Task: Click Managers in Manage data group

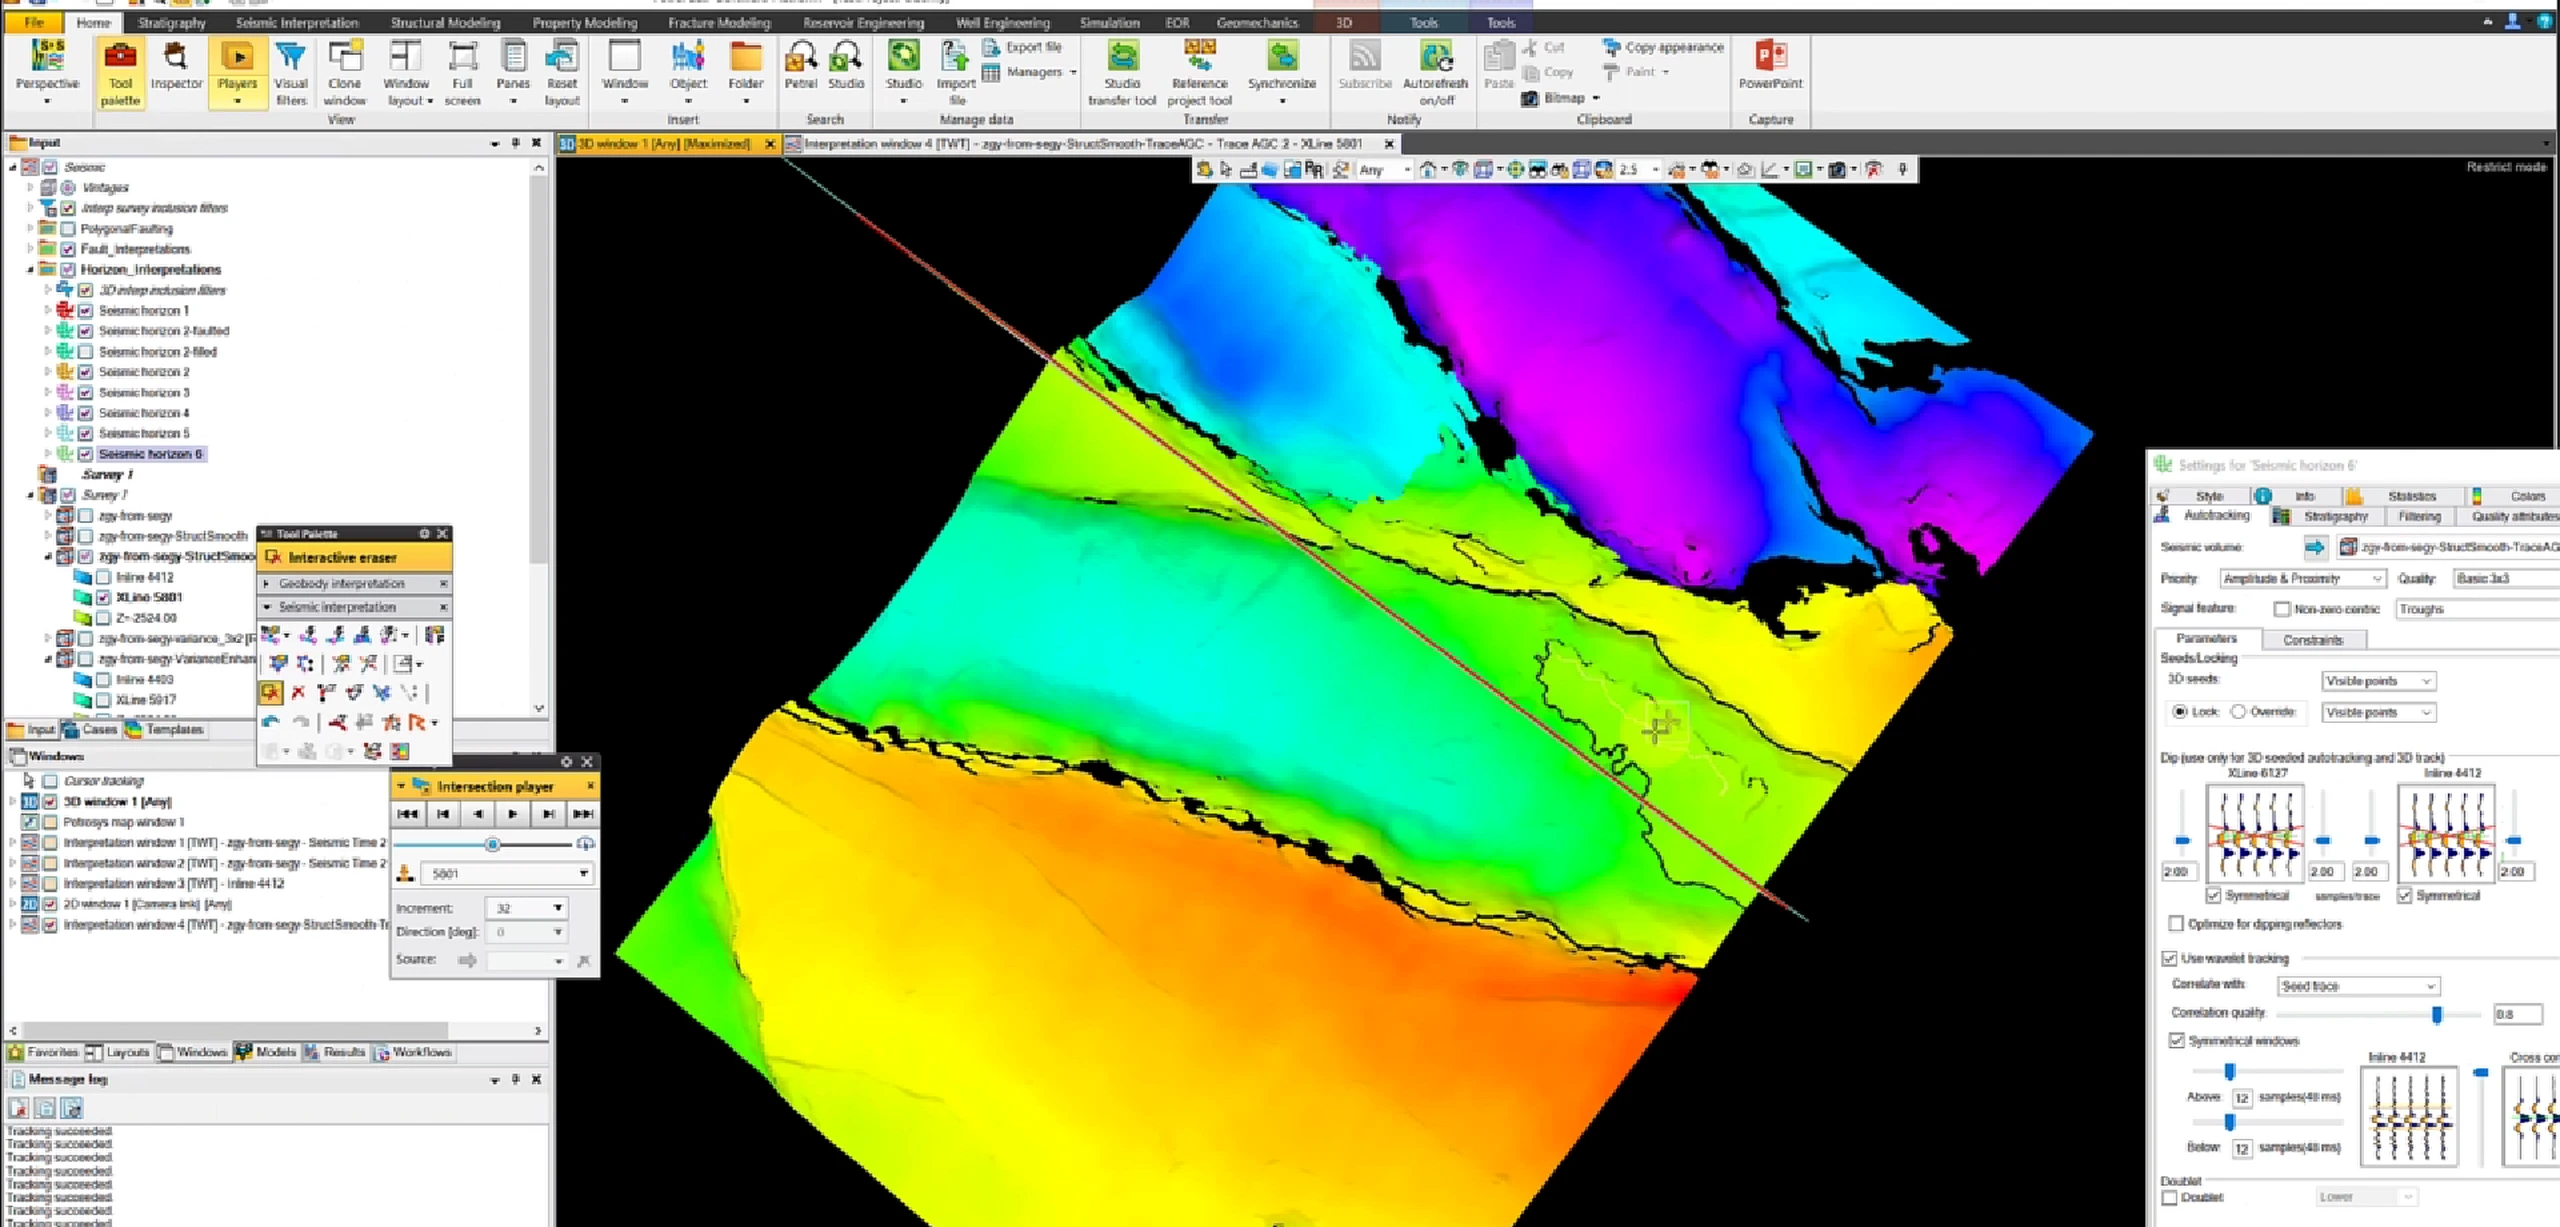Action: coord(1030,72)
